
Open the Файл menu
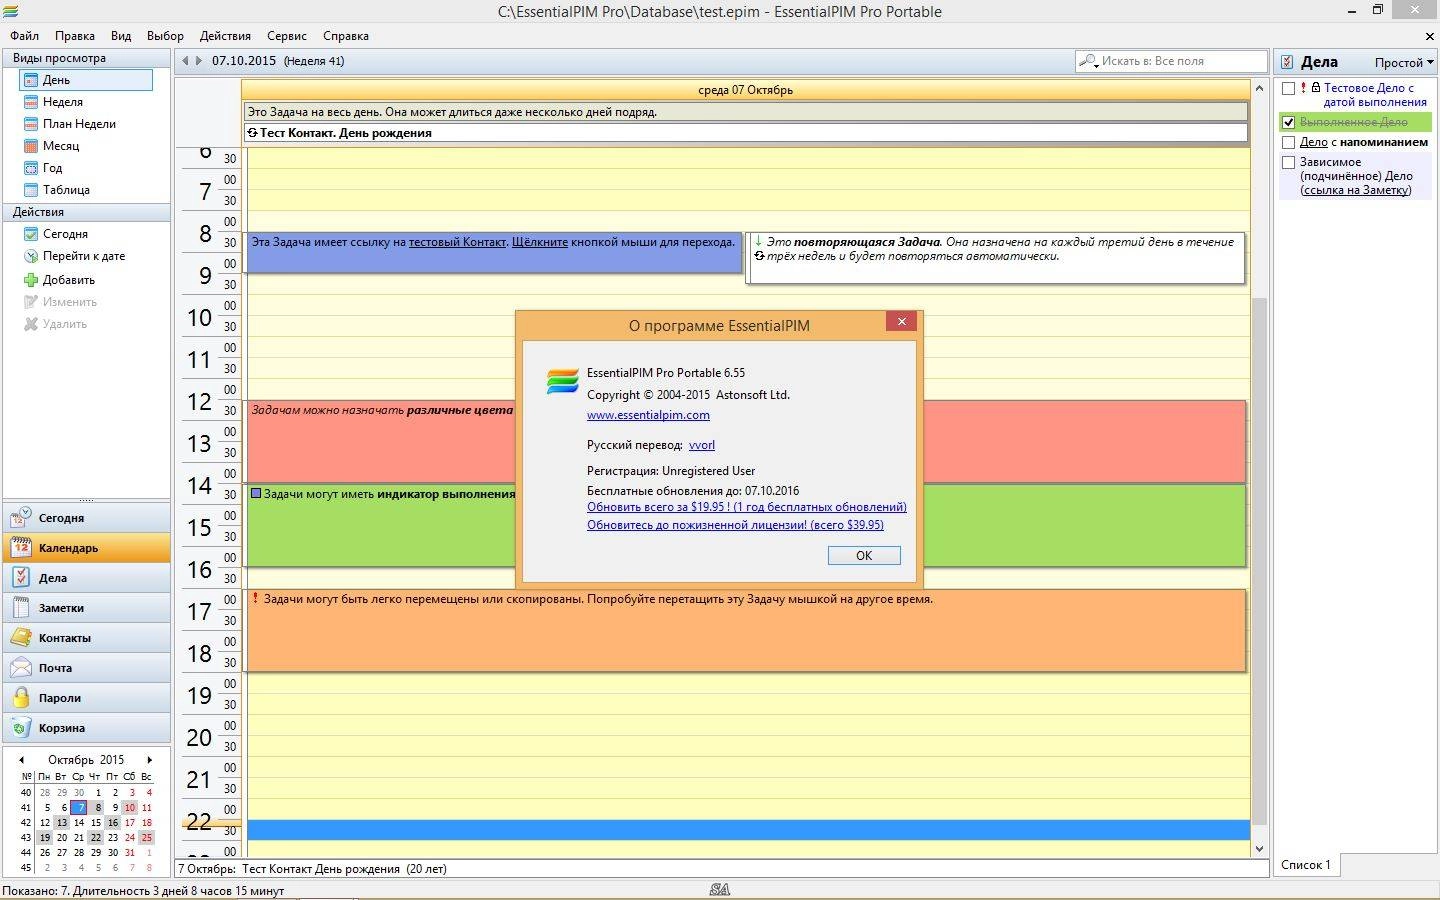[x=25, y=36]
